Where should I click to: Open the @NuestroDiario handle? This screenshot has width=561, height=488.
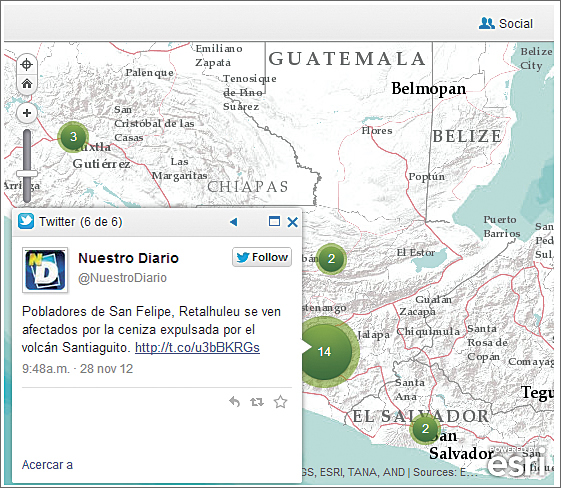[122, 278]
